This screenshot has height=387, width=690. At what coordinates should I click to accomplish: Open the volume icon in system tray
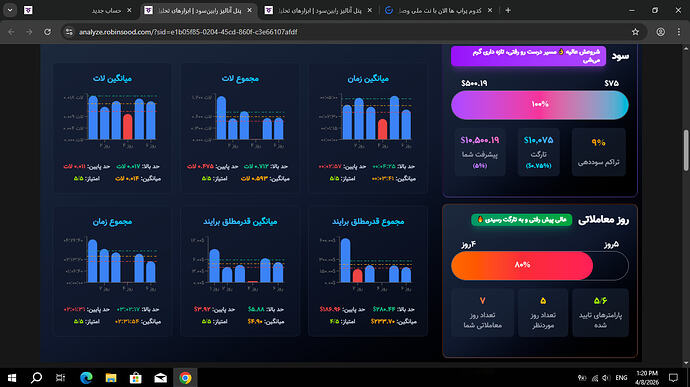tap(606, 378)
